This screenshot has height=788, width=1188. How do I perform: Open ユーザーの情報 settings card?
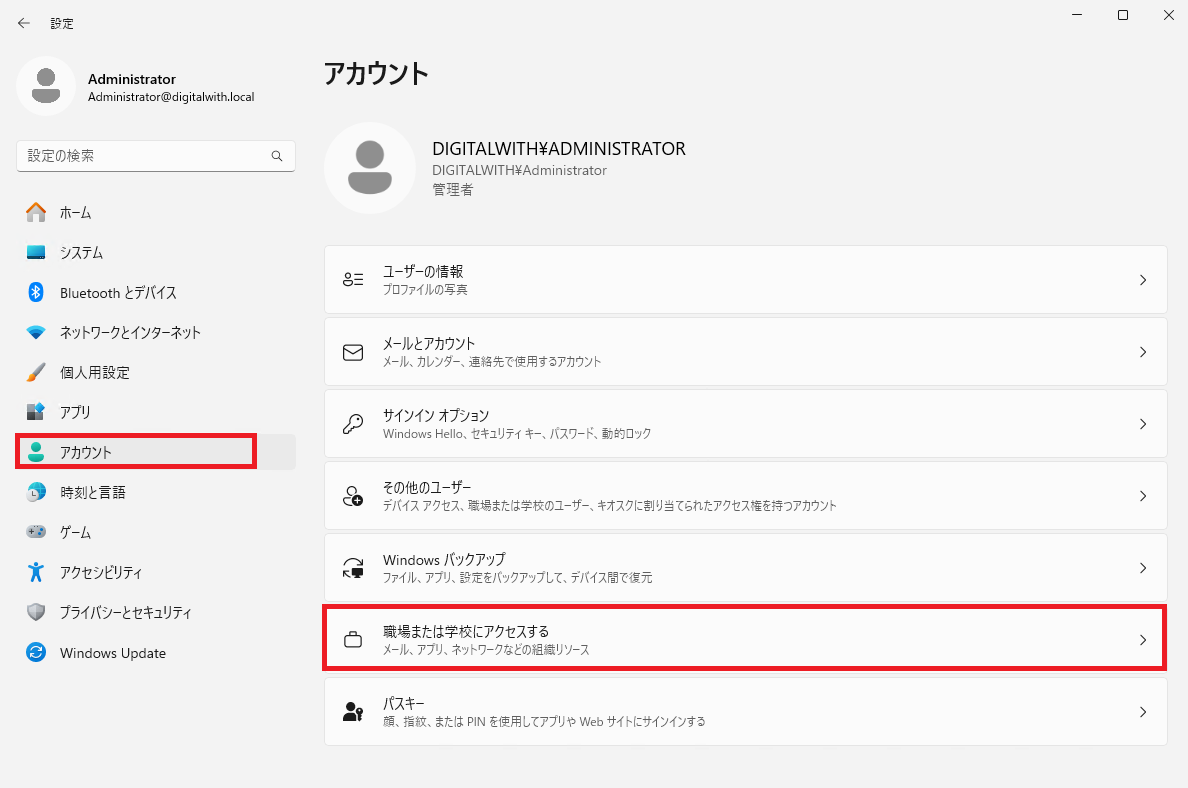click(746, 280)
